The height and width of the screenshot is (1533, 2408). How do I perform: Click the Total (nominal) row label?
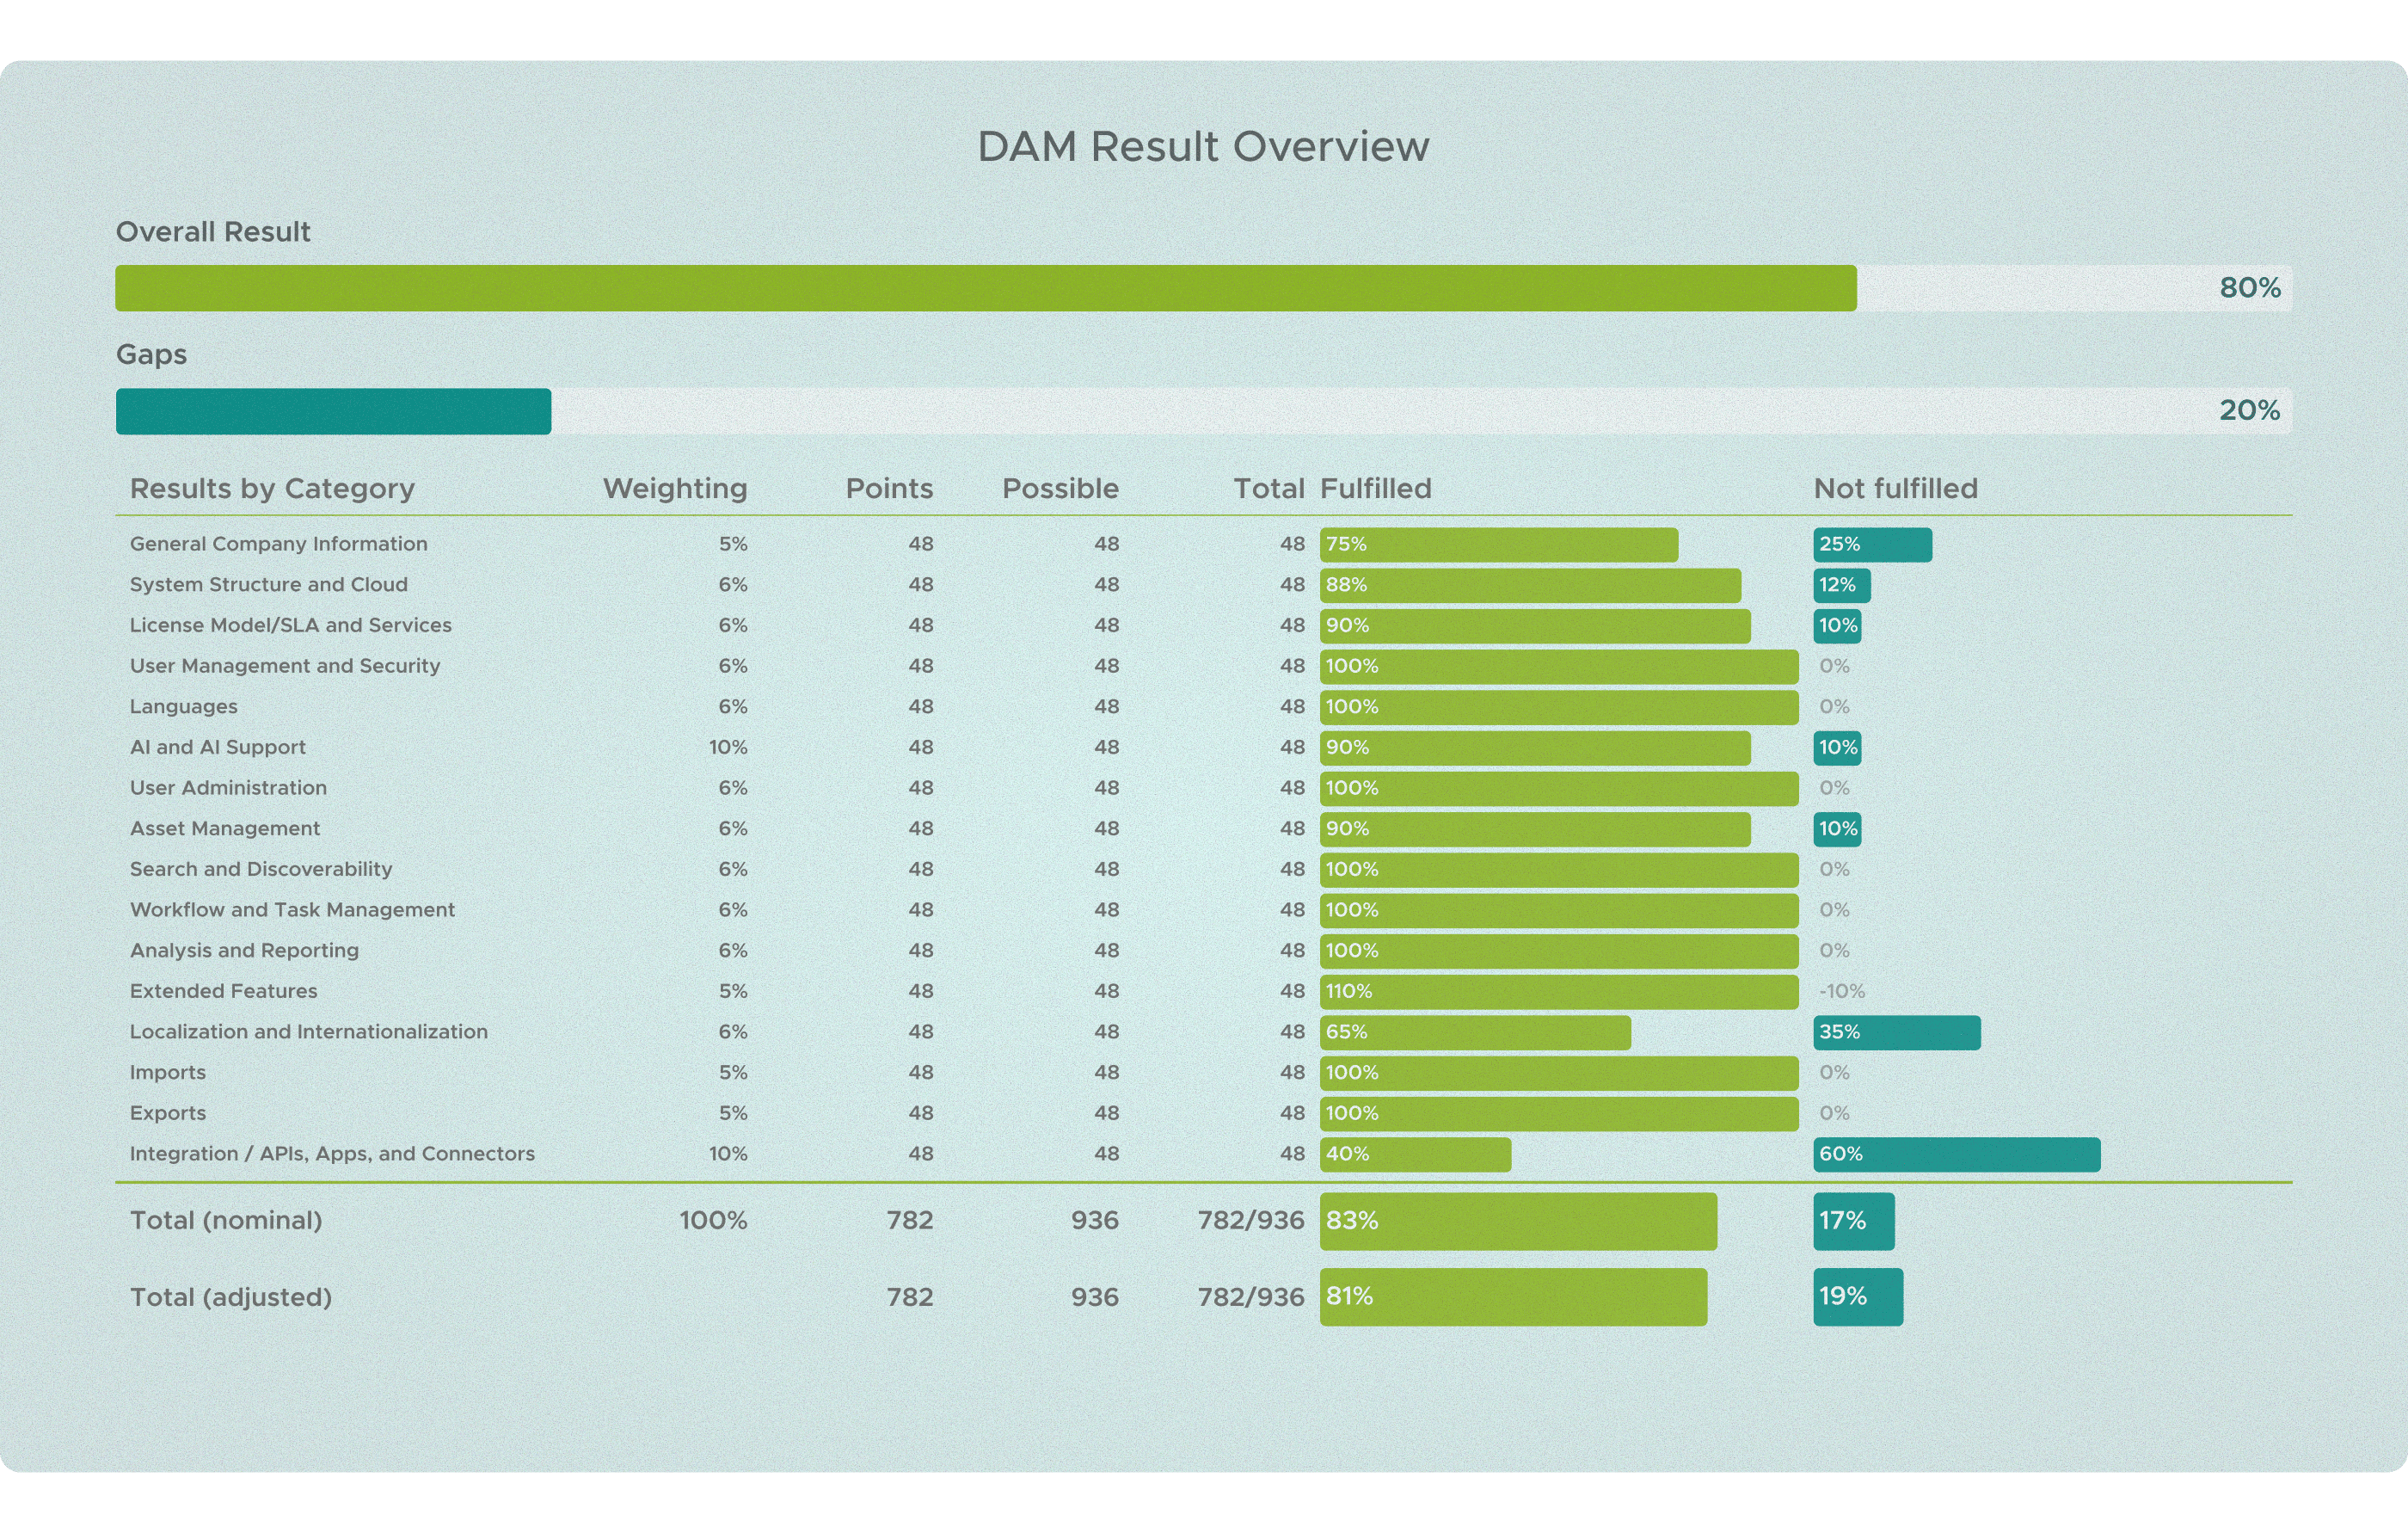[x=226, y=1221]
